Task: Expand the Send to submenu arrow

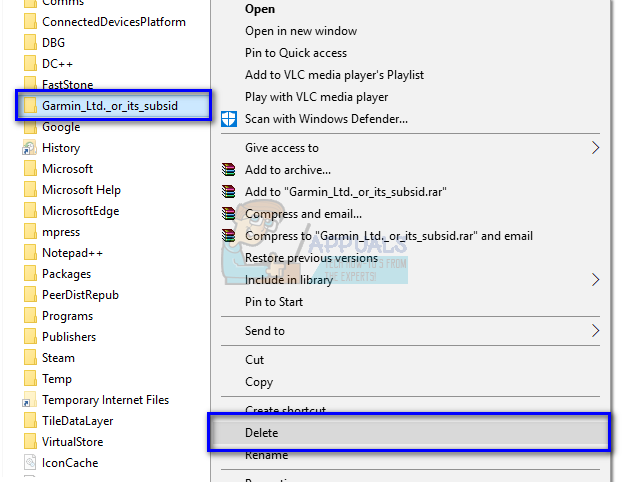Action: (x=596, y=330)
